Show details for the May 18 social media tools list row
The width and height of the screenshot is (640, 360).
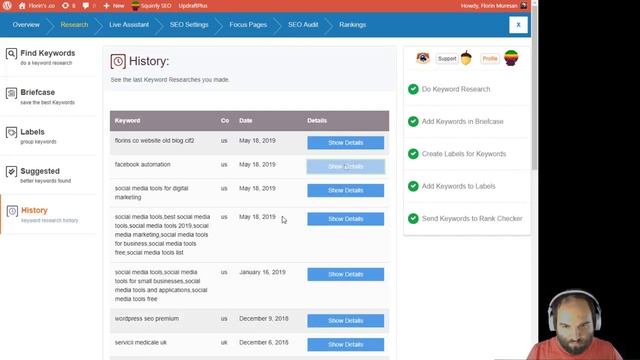[x=346, y=219]
